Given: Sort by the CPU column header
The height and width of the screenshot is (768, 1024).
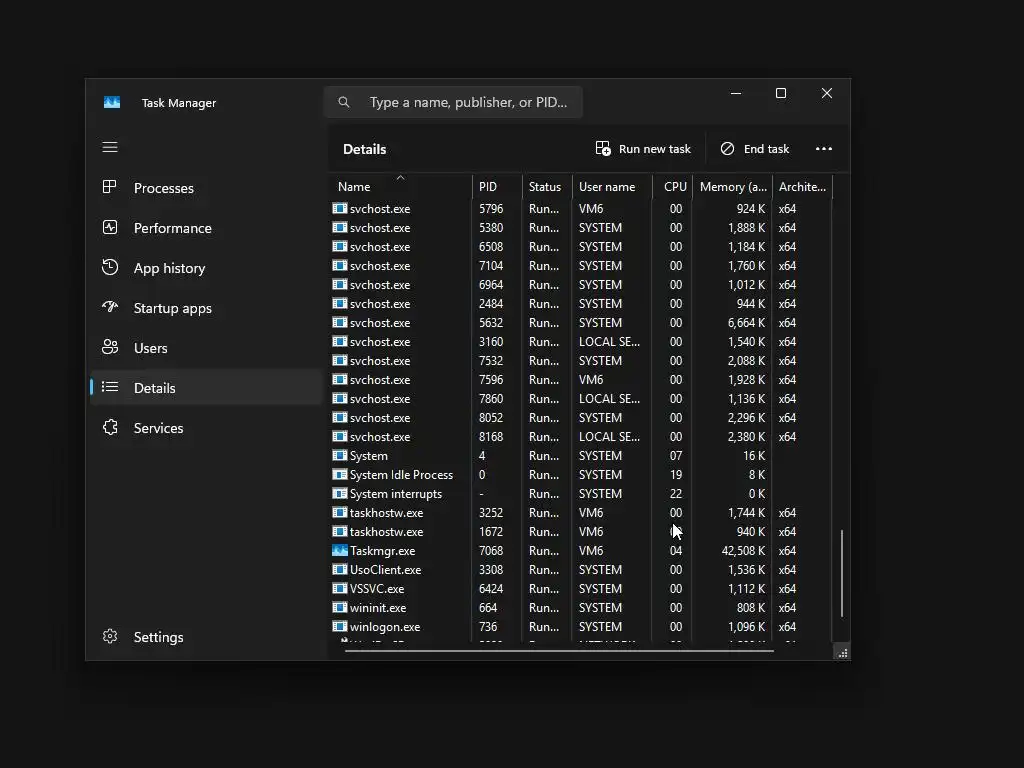Looking at the screenshot, I should [673, 186].
